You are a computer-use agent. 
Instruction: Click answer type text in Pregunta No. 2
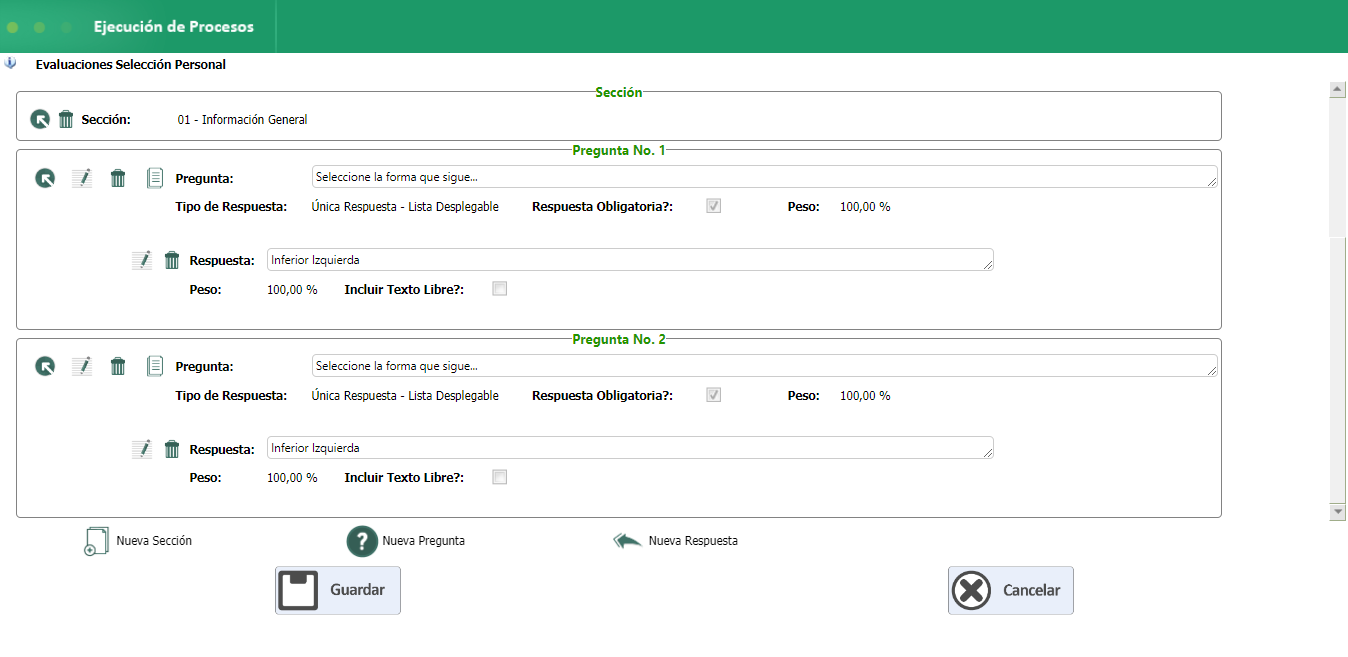click(x=405, y=396)
